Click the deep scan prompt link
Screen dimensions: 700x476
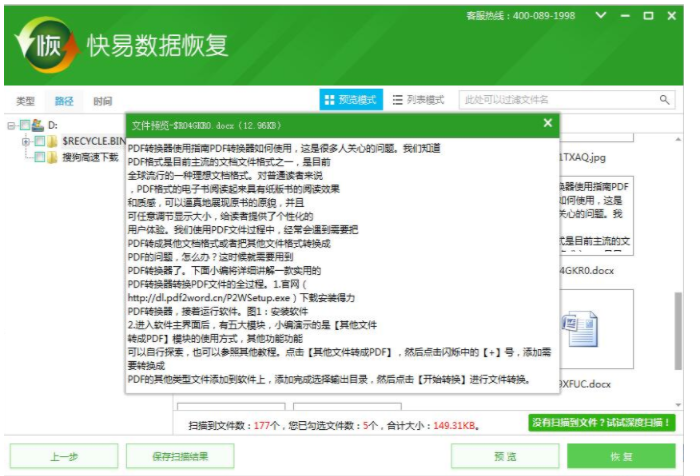(602, 423)
